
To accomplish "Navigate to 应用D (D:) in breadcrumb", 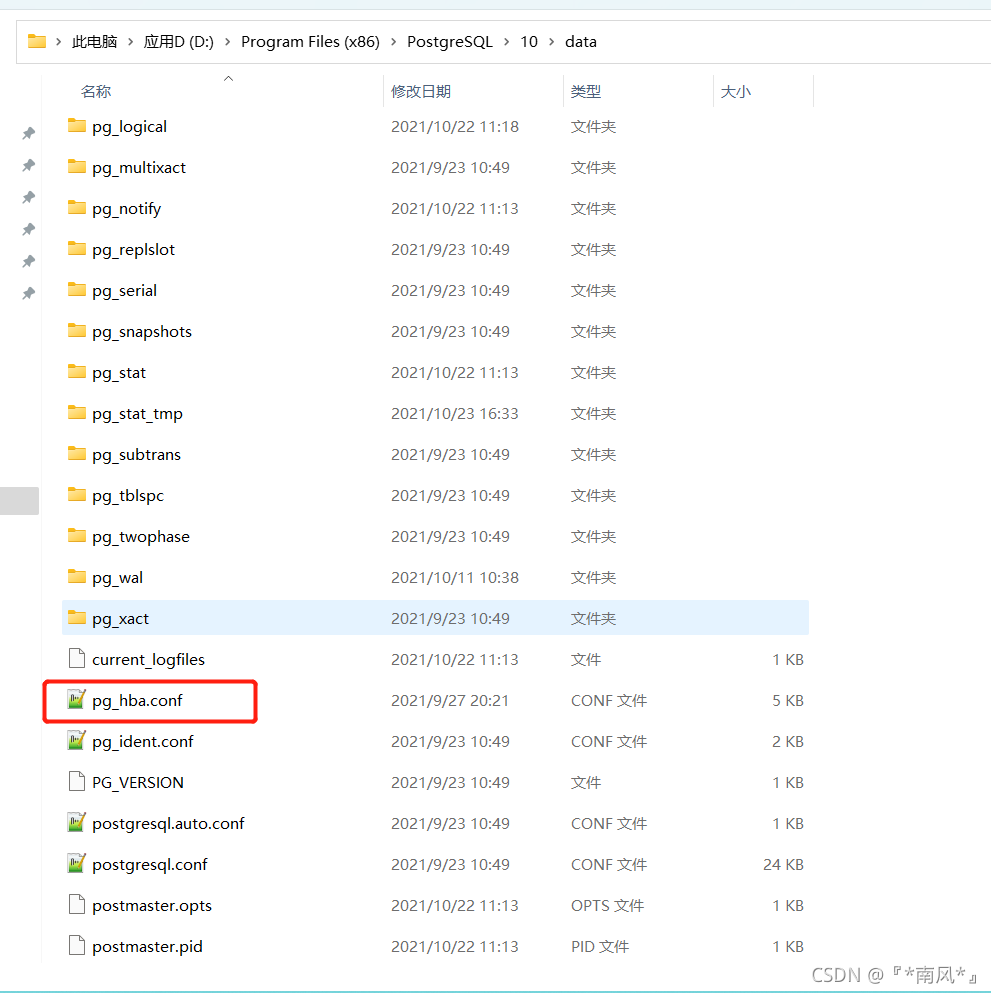I will (179, 42).
